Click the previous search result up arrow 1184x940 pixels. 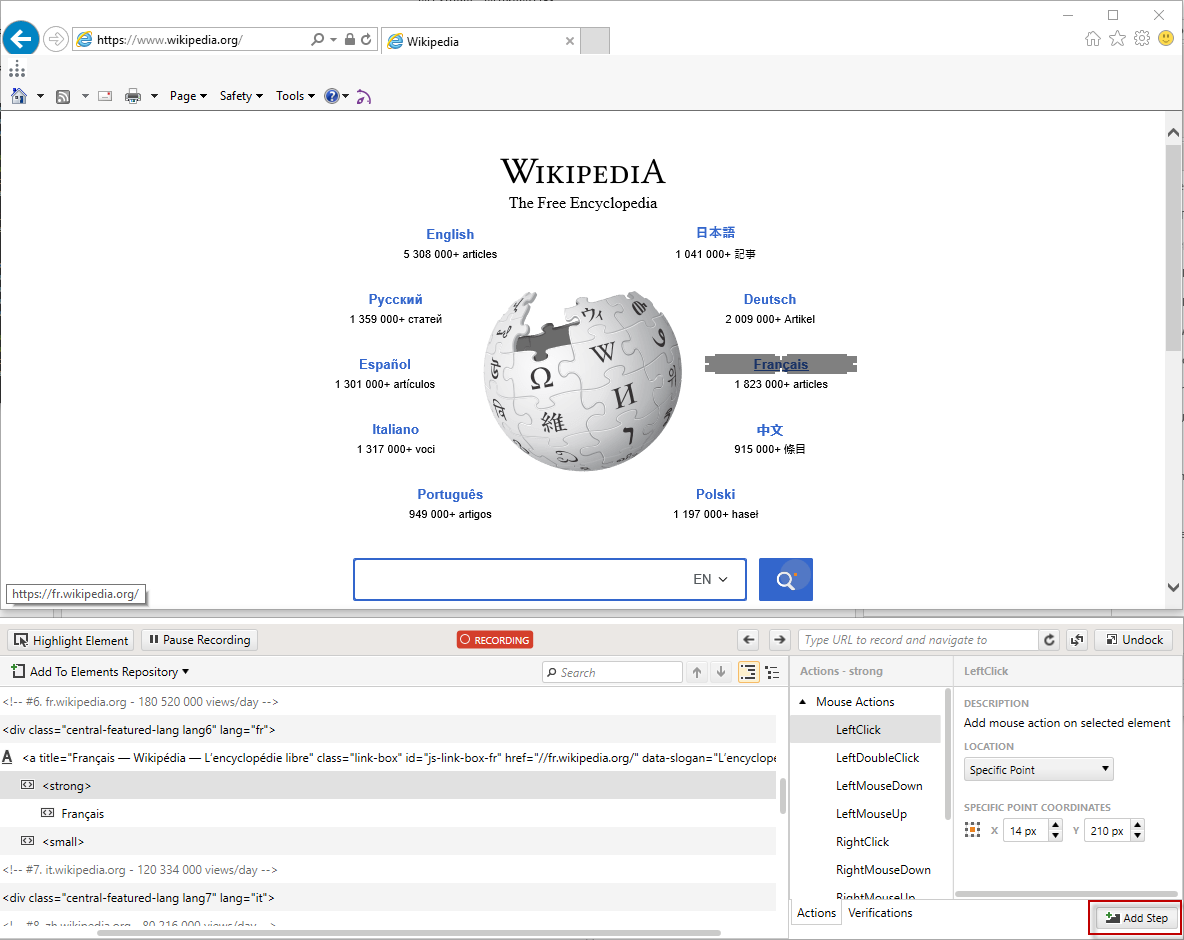pyautogui.click(x=697, y=672)
